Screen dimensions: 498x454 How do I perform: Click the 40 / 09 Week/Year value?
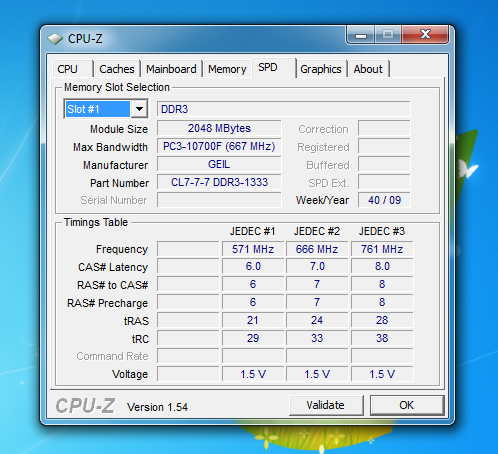[x=384, y=200]
